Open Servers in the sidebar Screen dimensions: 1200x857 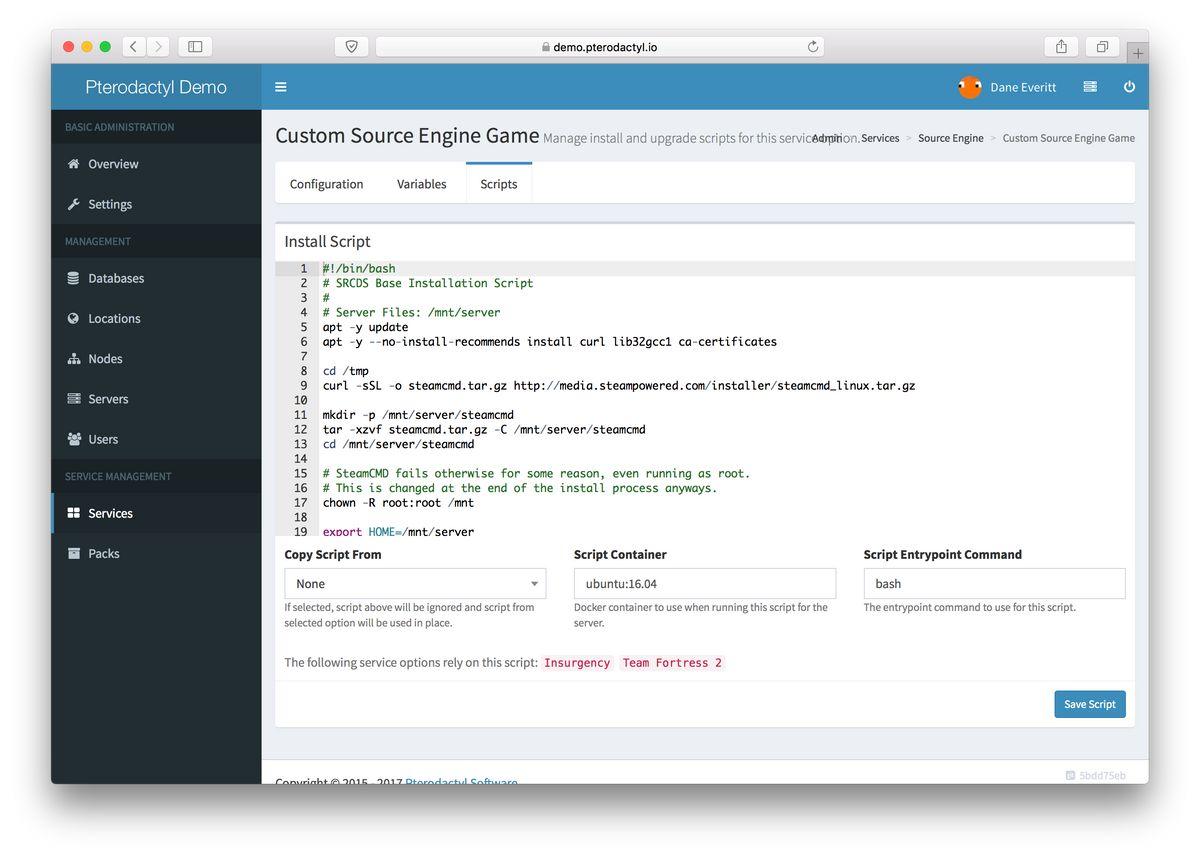pyautogui.click(x=156, y=398)
